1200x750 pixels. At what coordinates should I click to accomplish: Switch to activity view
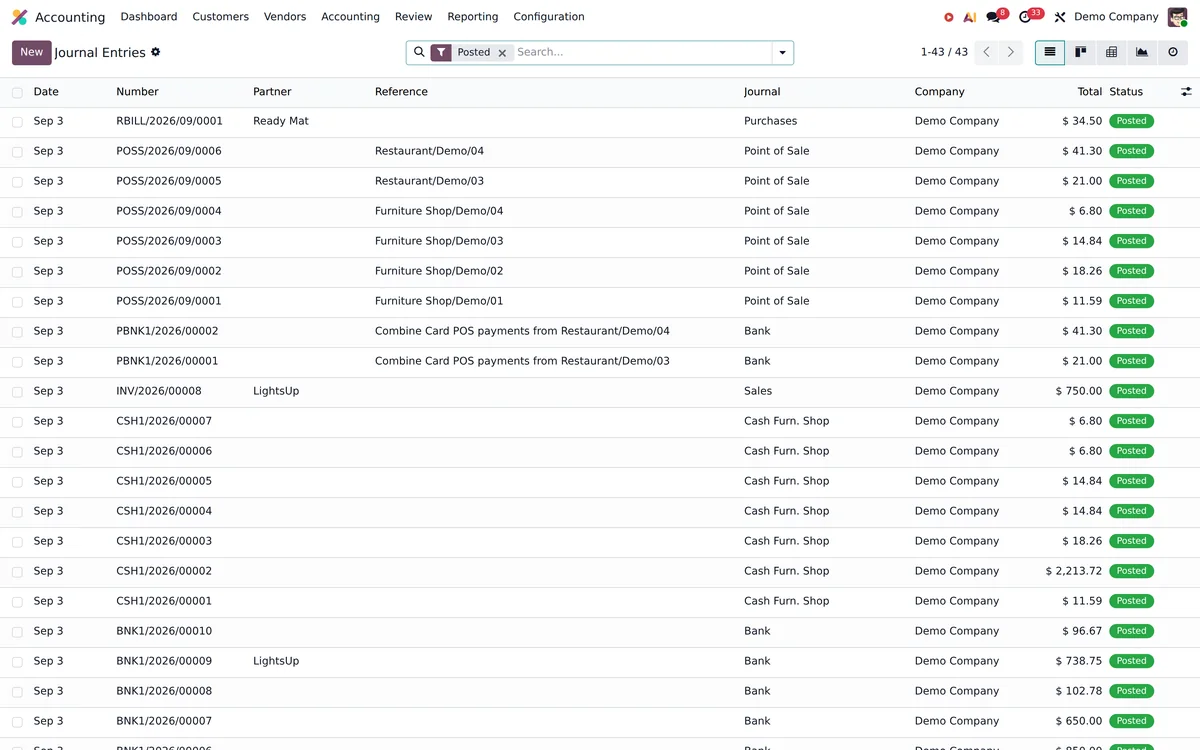tap(1173, 52)
